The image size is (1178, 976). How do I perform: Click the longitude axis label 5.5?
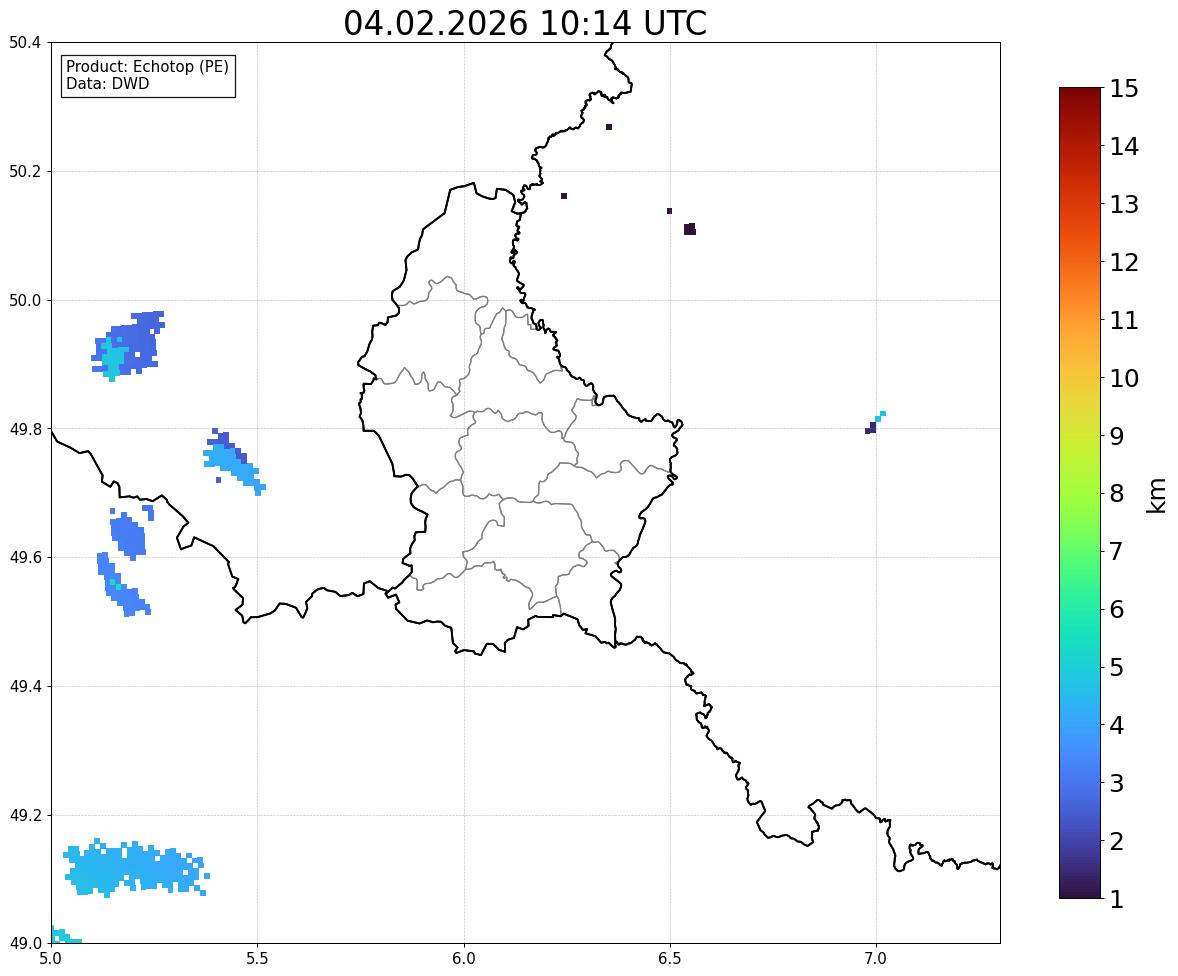click(257, 959)
